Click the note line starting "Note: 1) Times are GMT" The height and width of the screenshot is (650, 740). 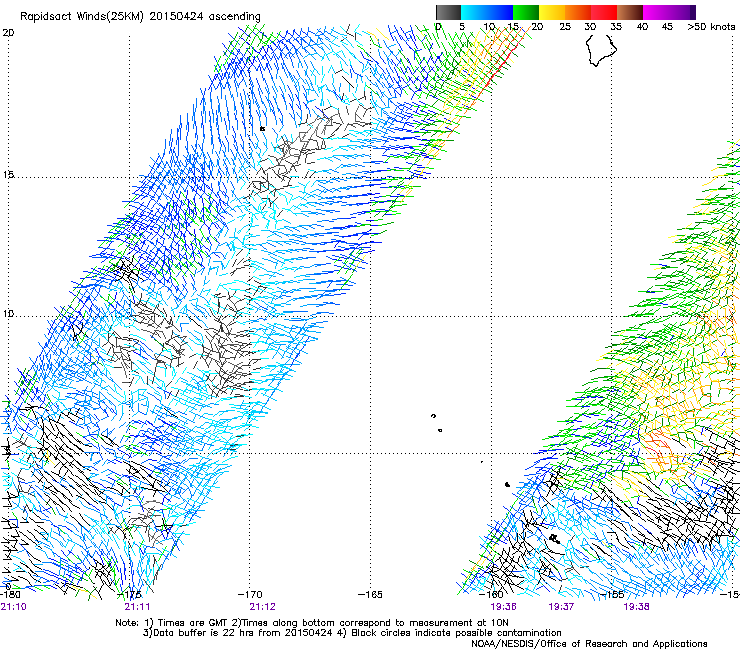(311, 623)
